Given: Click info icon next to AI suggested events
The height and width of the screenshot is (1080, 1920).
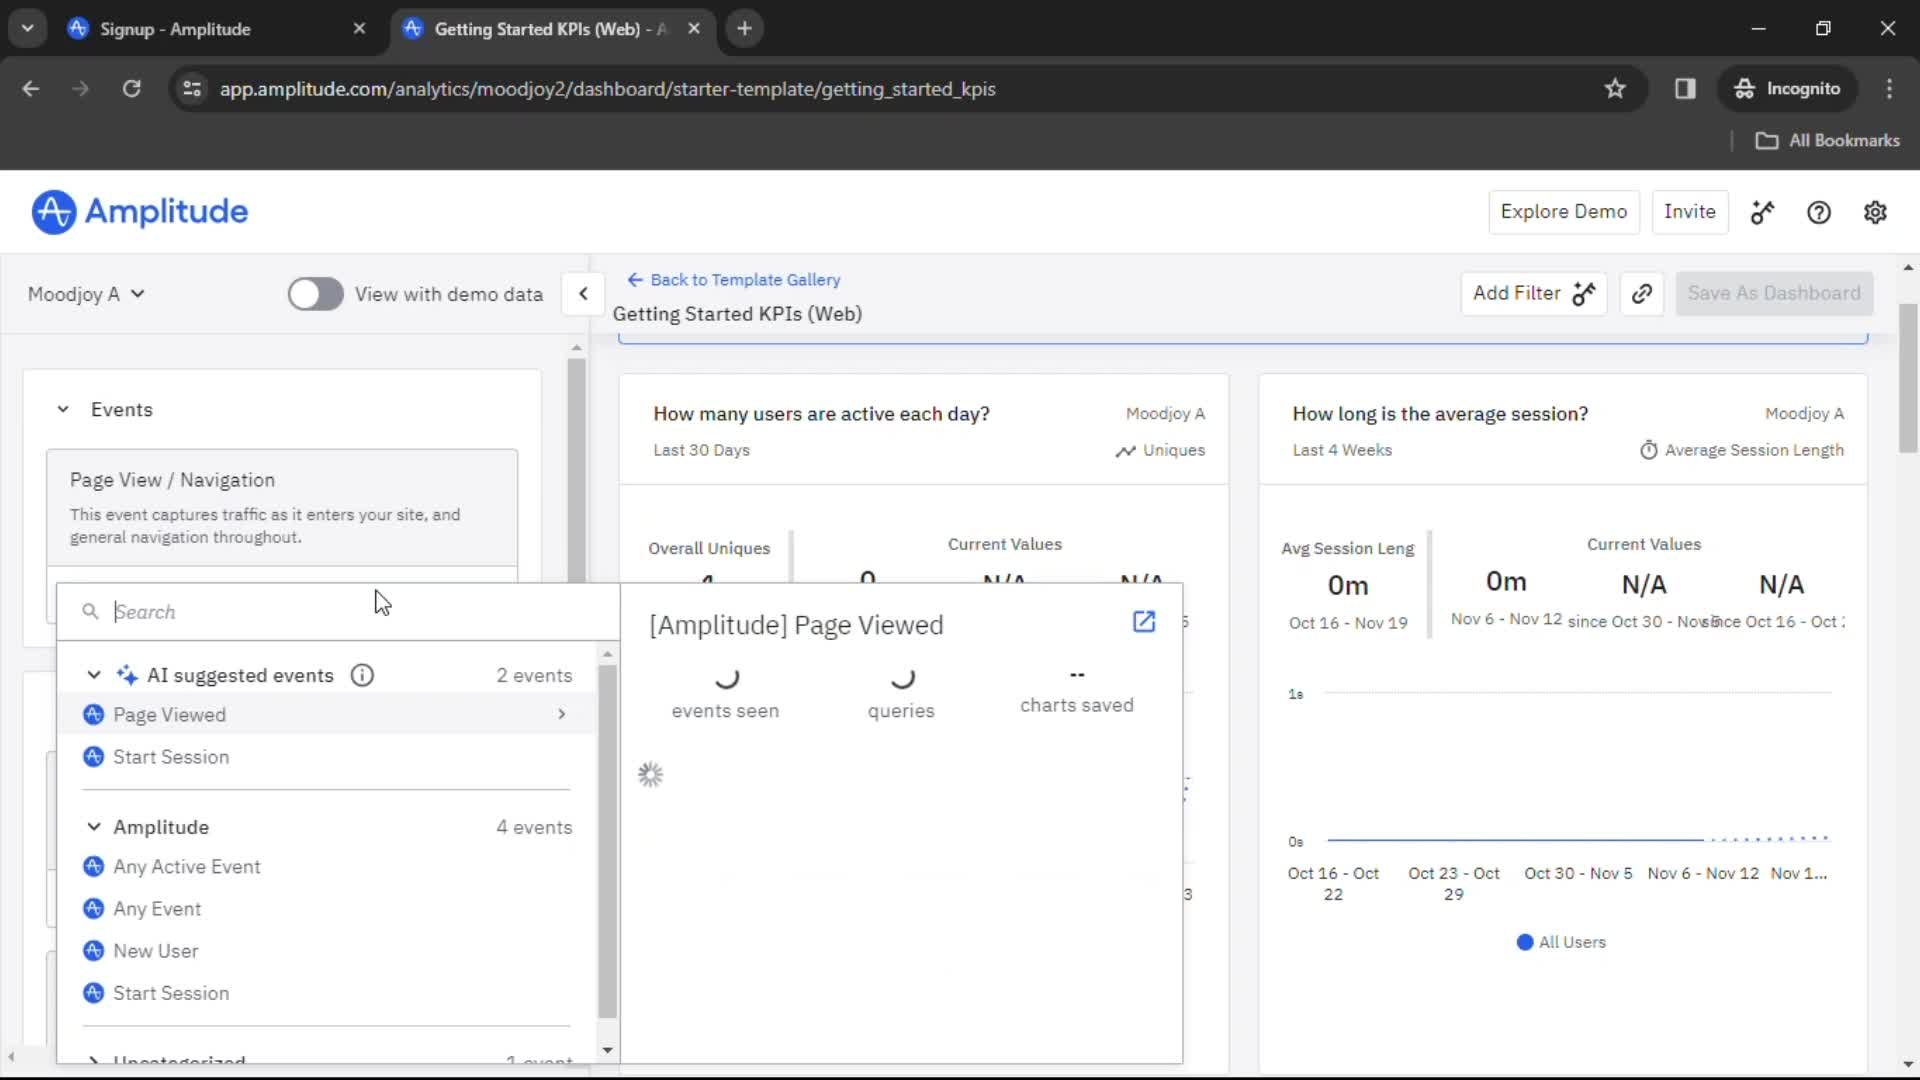Looking at the screenshot, I should pos(362,675).
